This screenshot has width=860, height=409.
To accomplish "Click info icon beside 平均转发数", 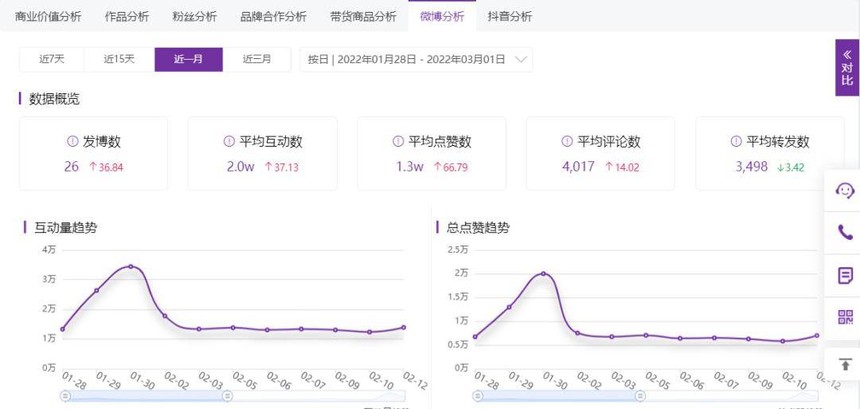I will [x=736, y=141].
